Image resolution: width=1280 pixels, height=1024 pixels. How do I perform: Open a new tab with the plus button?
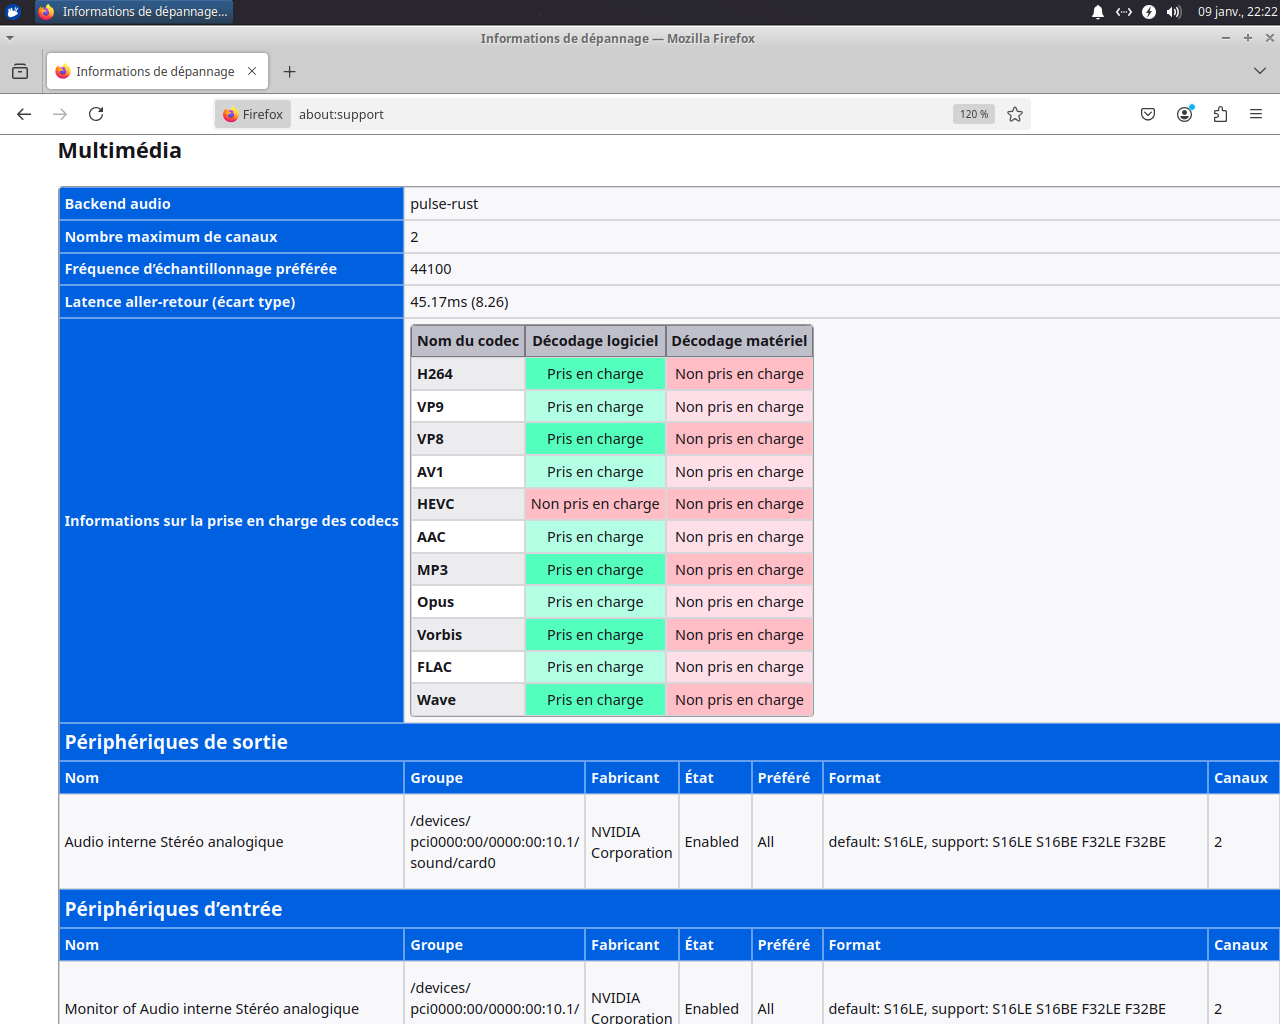(289, 71)
